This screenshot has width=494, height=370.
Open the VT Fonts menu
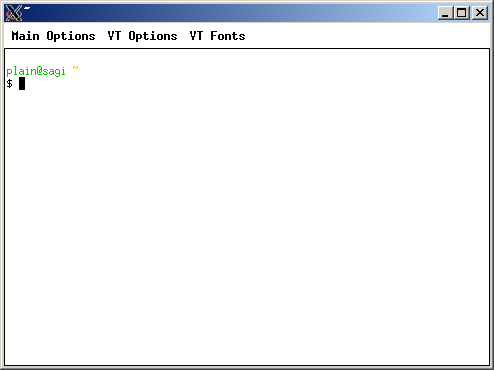coord(217,36)
